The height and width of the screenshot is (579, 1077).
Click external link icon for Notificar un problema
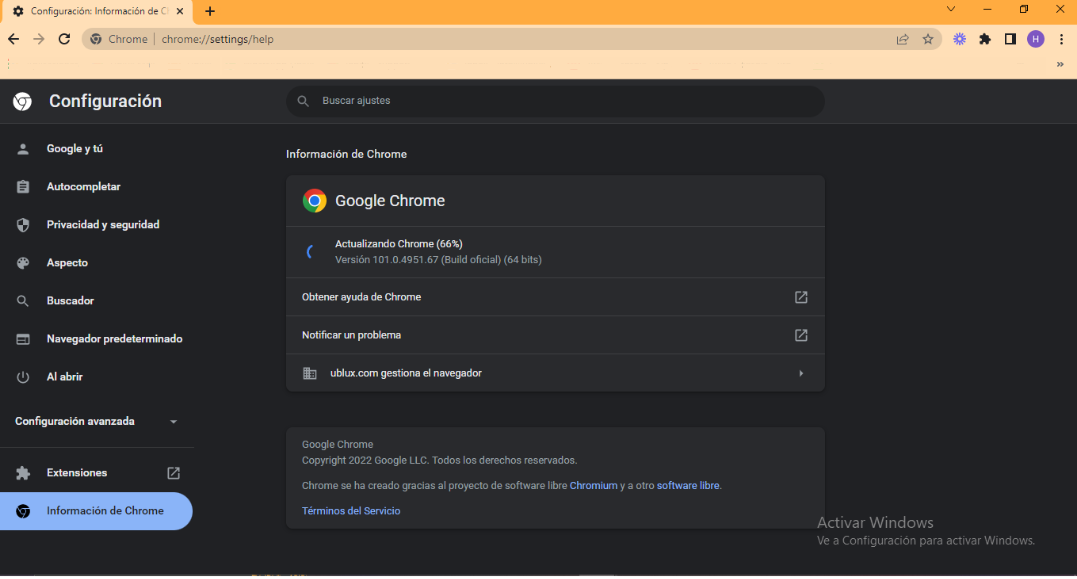801,335
